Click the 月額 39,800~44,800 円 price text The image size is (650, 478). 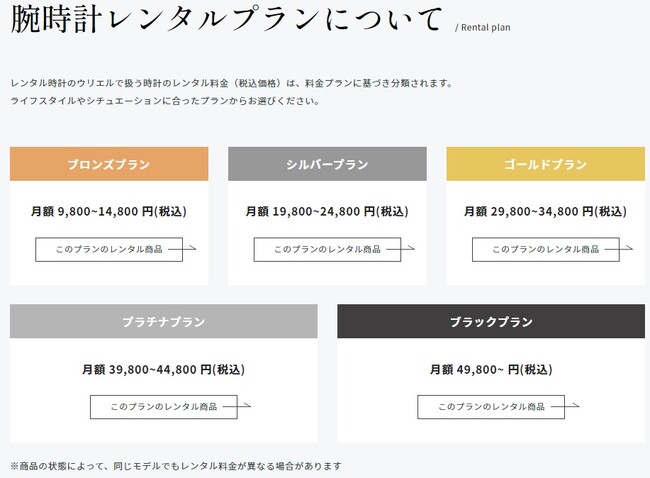tap(163, 370)
